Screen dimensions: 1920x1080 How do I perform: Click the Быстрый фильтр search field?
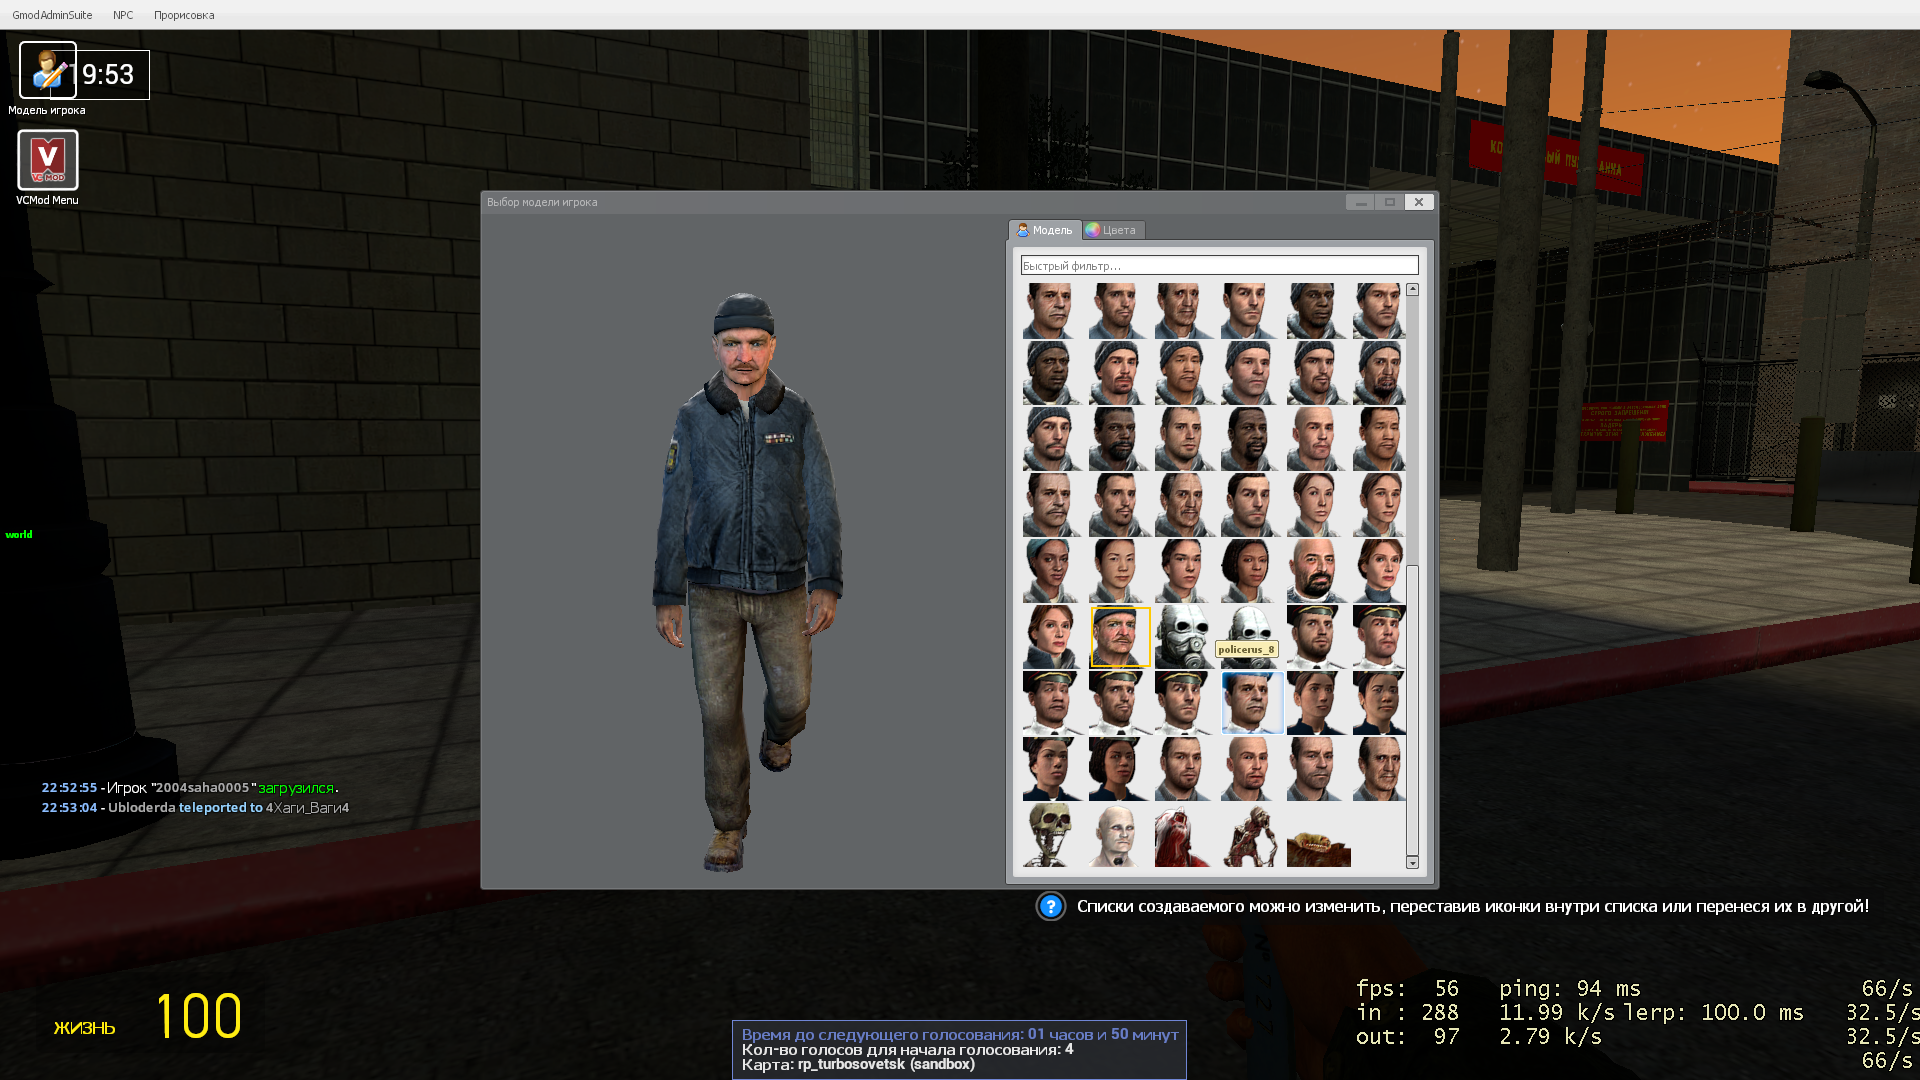point(1218,266)
